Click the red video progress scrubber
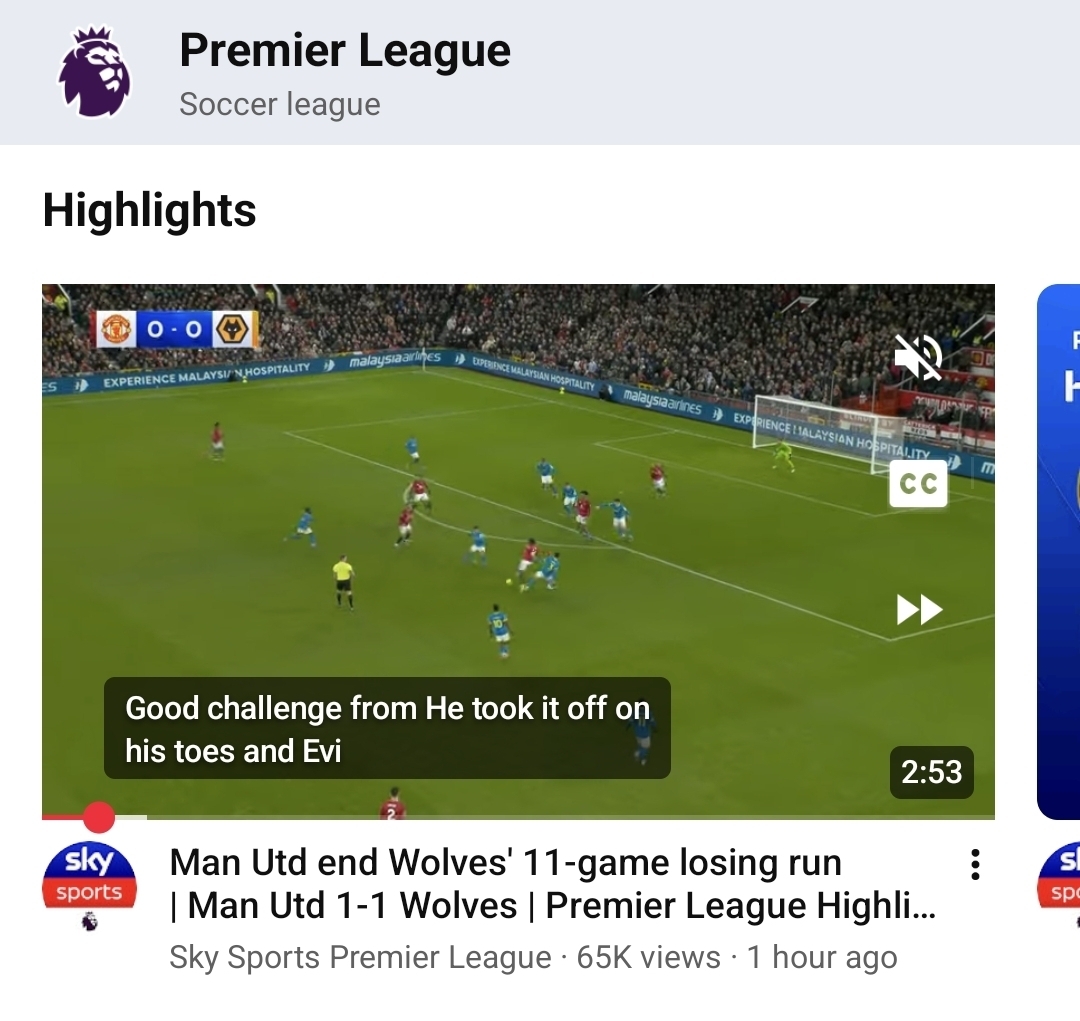 point(98,818)
